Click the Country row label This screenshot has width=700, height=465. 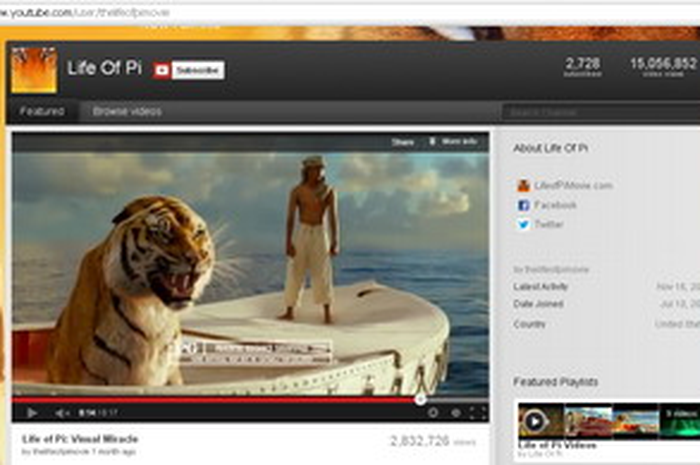[529, 324]
